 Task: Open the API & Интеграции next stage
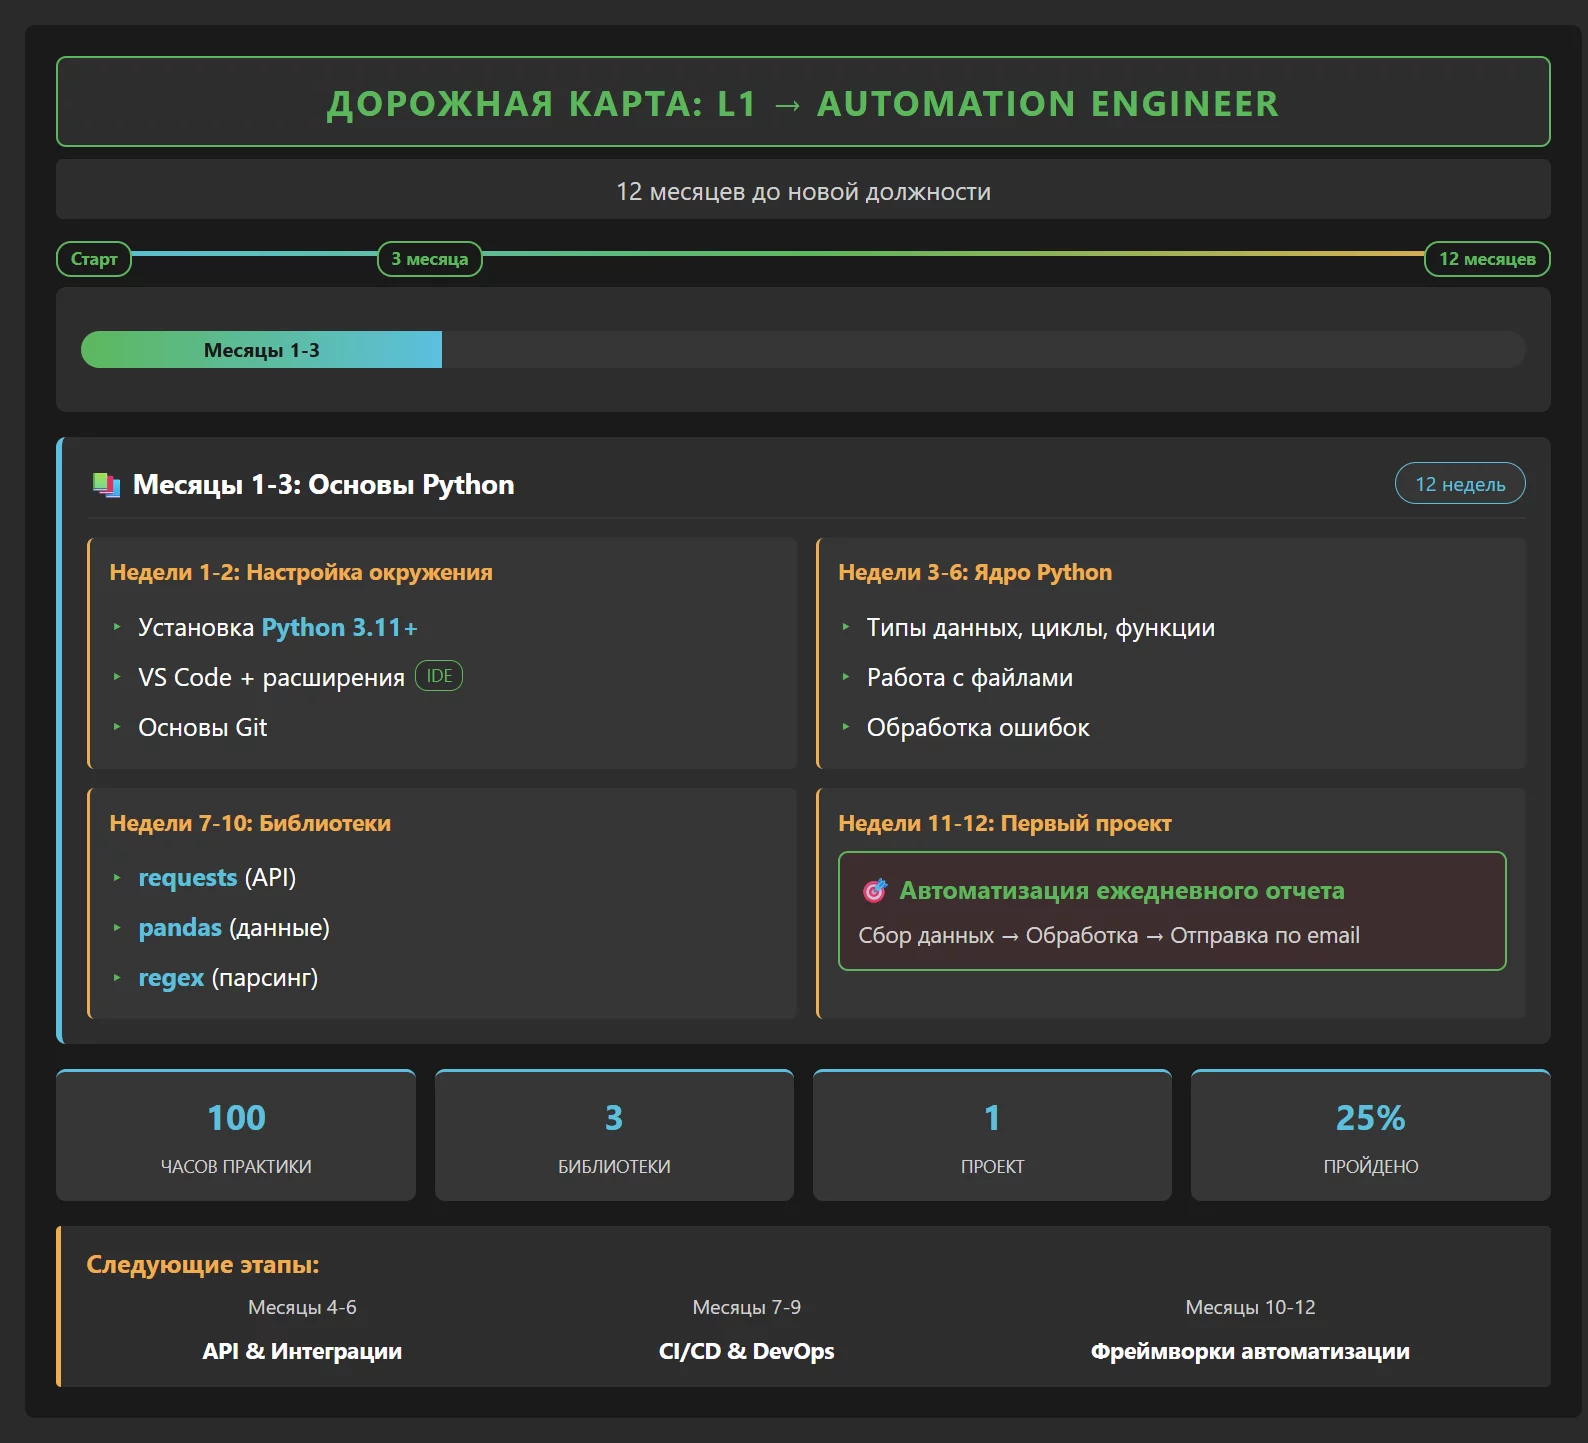tap(302, 1351)
